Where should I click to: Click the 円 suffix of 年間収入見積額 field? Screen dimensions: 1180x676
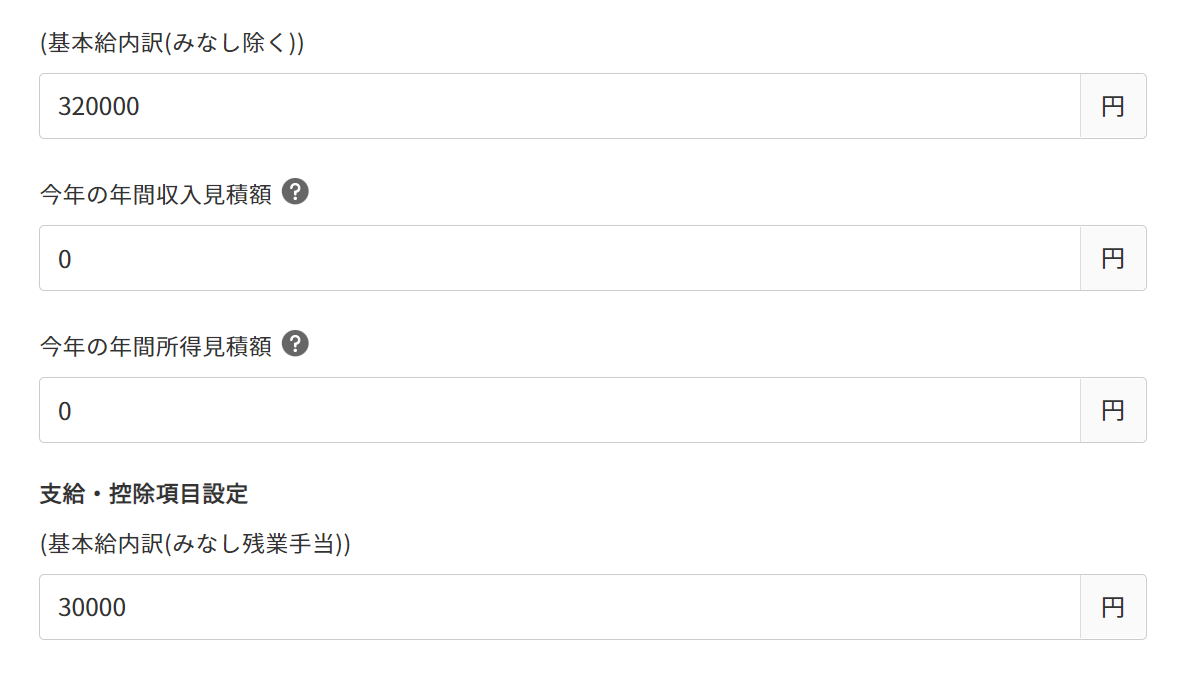[x=1113, y=258]
